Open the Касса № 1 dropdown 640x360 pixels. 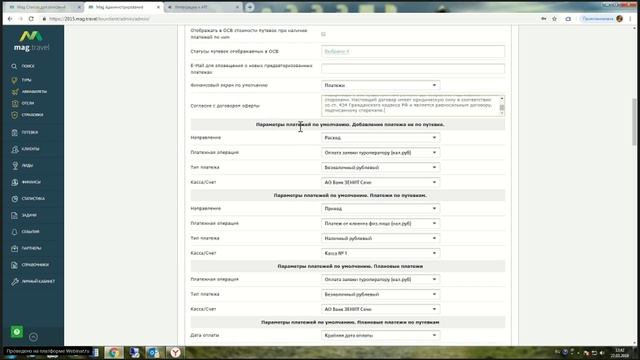tap(380, 253)
